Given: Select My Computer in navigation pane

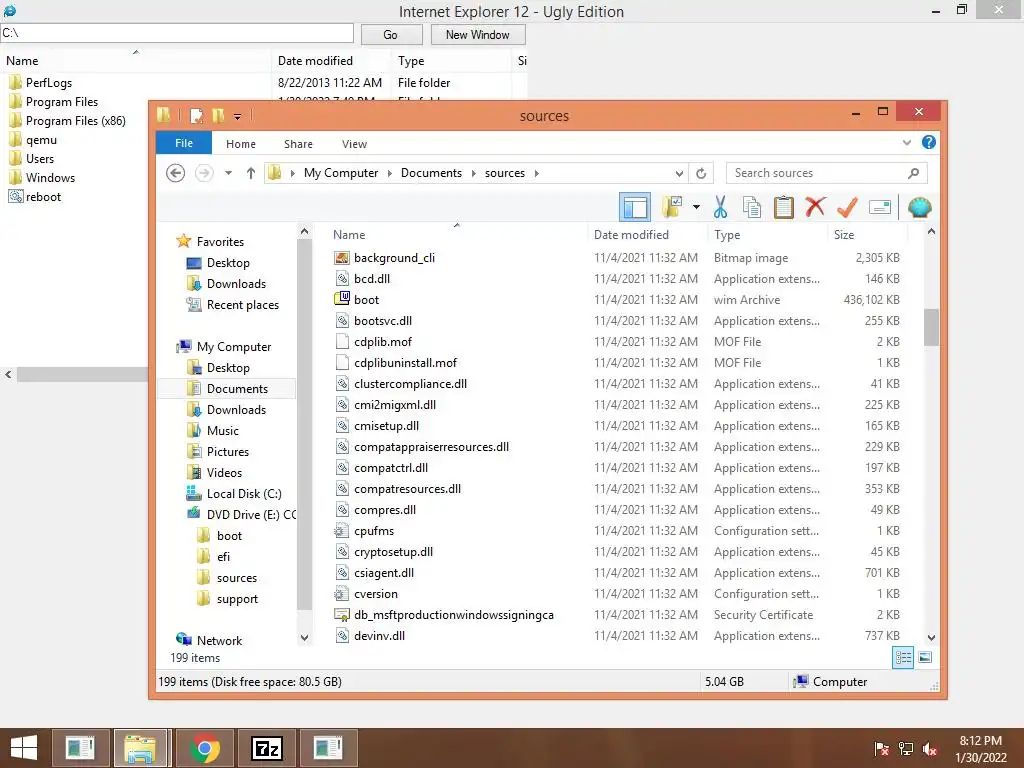Looking at the screenshot, I should tap(234, 347).
